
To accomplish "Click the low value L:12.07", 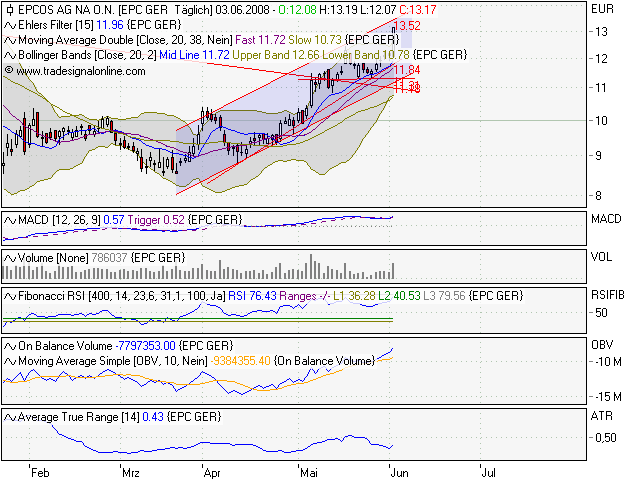I will coord(378,10).
